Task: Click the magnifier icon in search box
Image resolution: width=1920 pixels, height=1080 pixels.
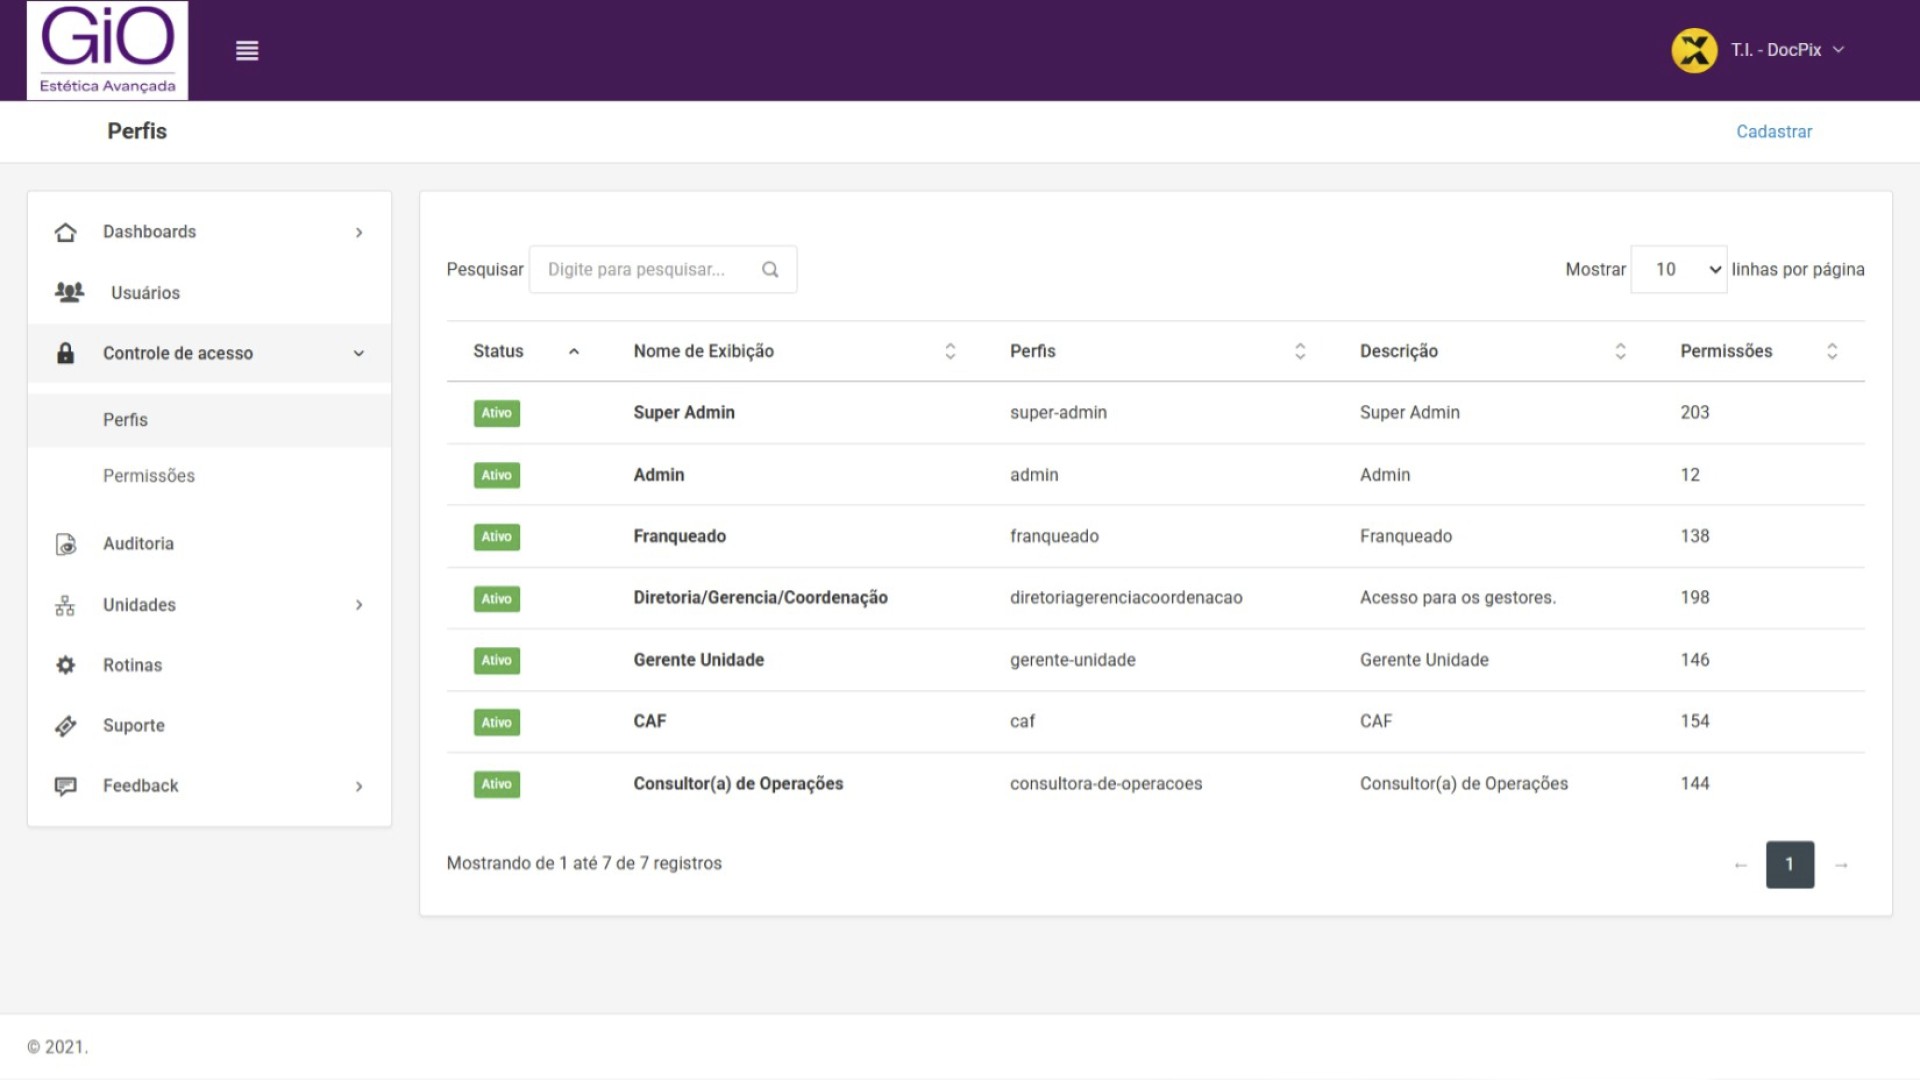Action: (770, 269)
